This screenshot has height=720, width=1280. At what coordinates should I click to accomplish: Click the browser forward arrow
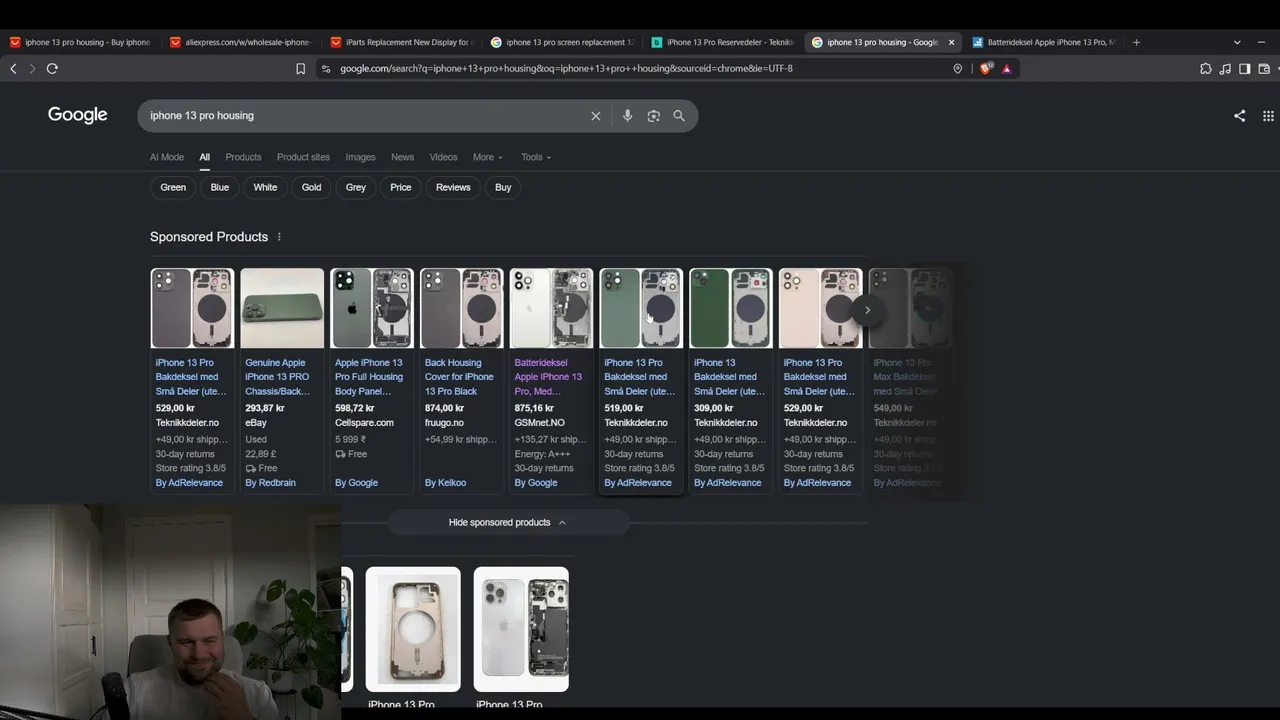32,69
